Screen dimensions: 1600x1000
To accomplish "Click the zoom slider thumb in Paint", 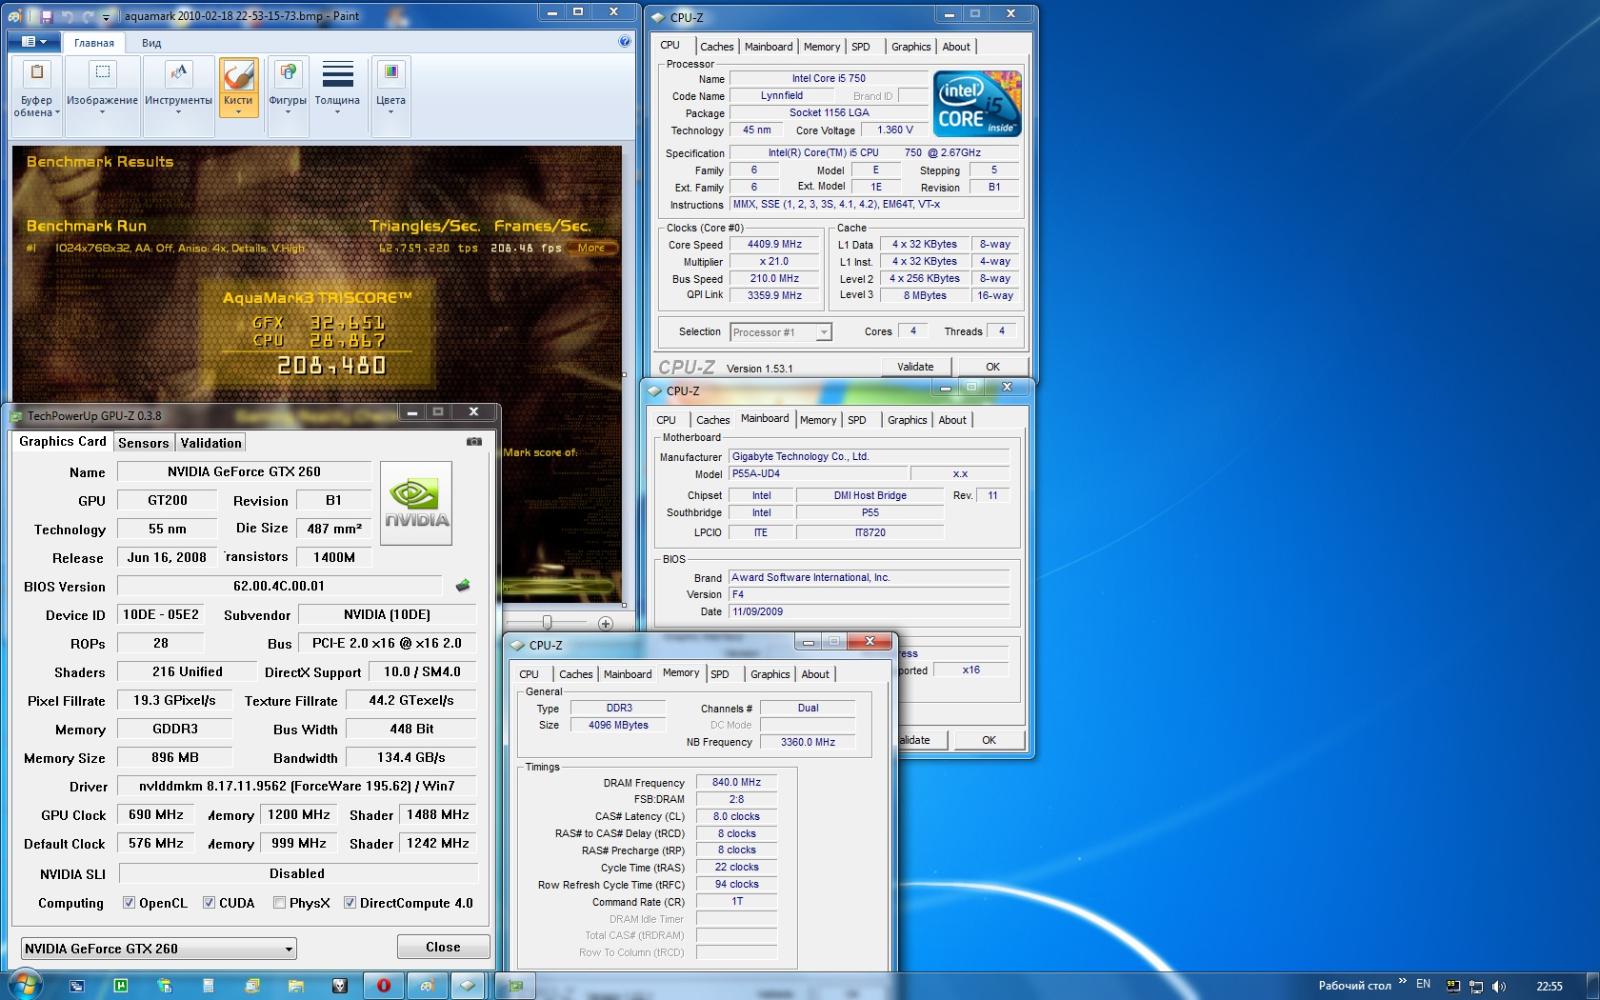I will click(x=547, y=623).
